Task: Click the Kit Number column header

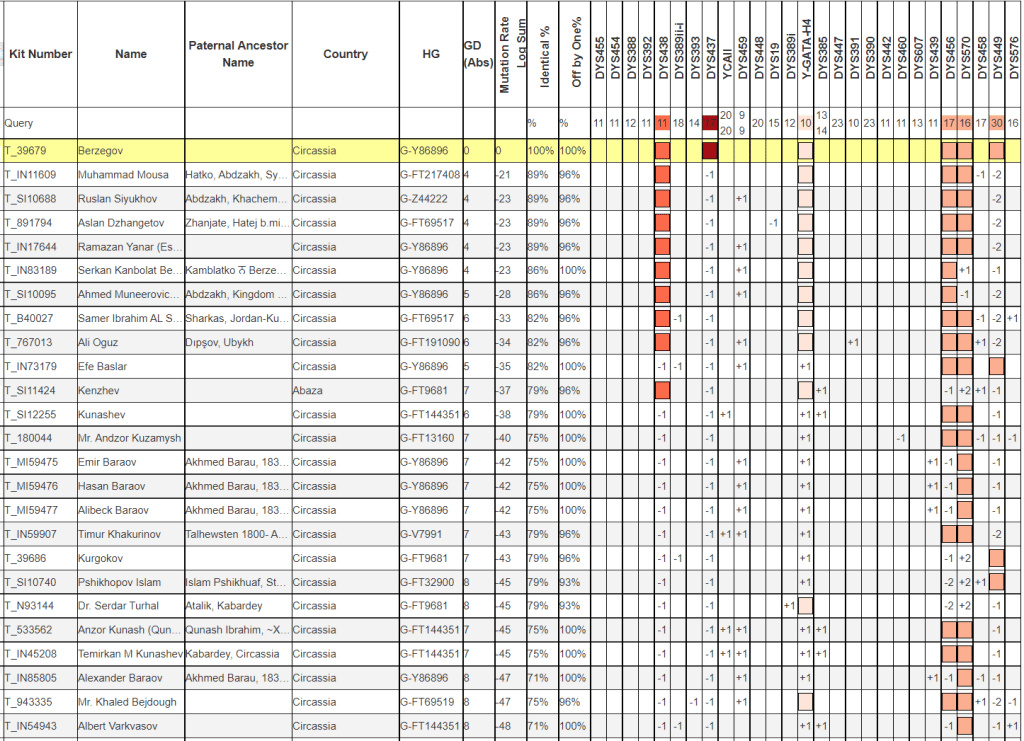Action: [40, 54]
